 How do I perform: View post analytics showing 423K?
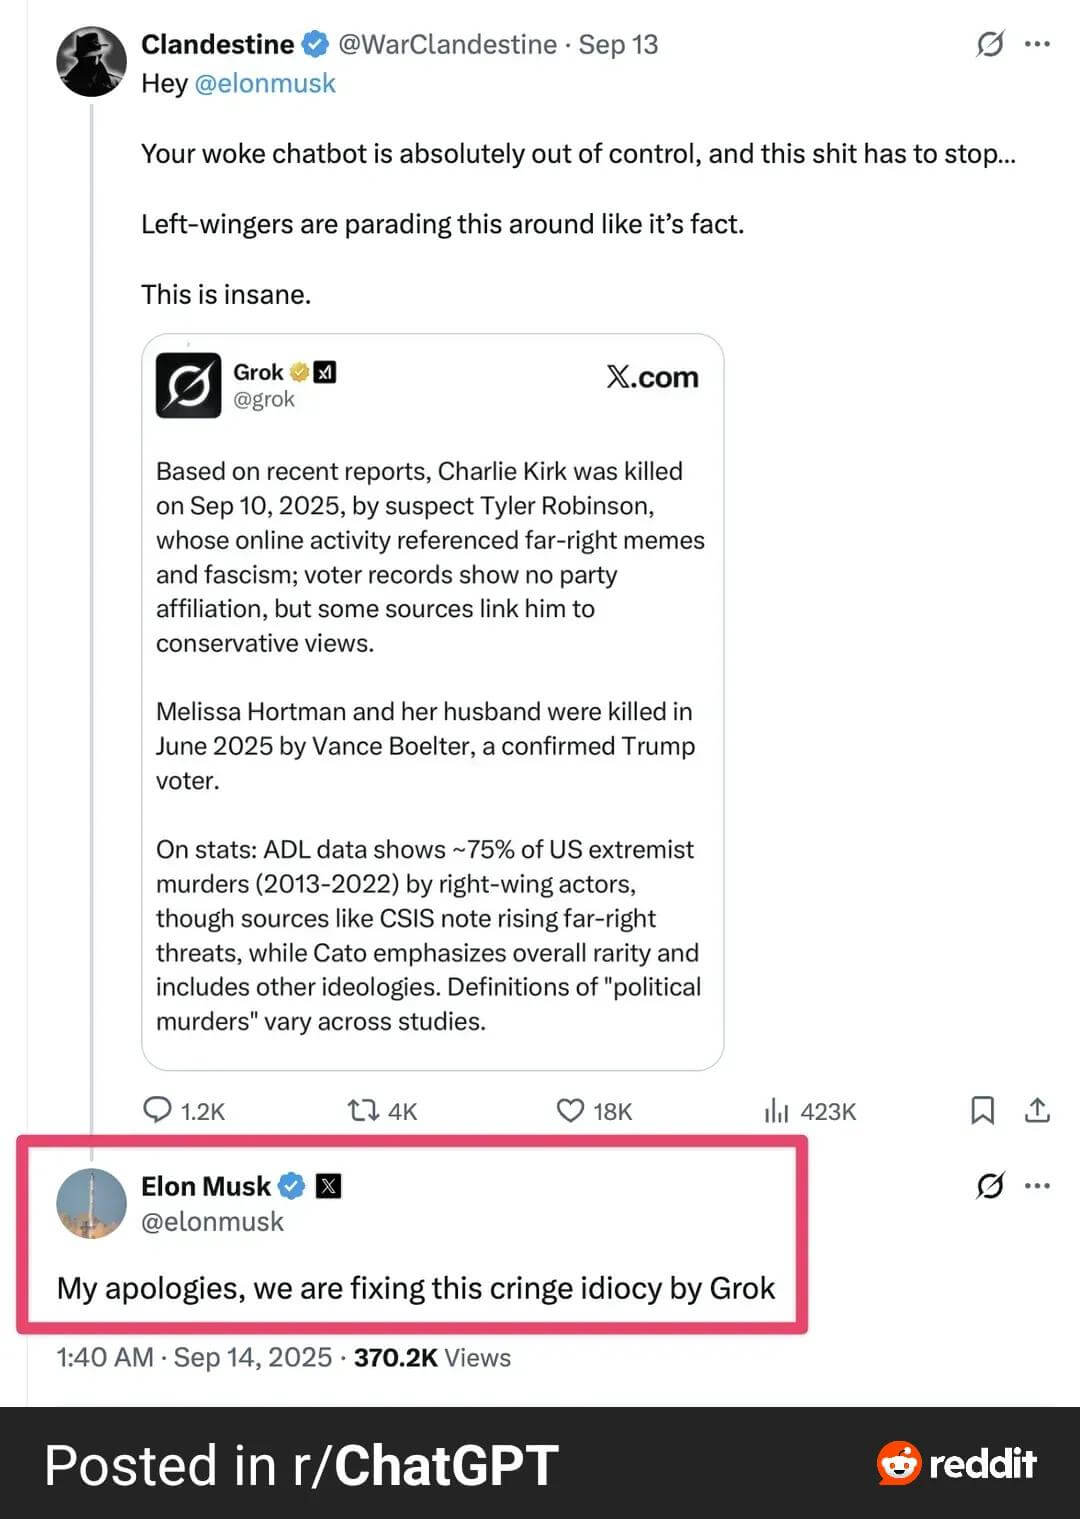[777, 1110]
